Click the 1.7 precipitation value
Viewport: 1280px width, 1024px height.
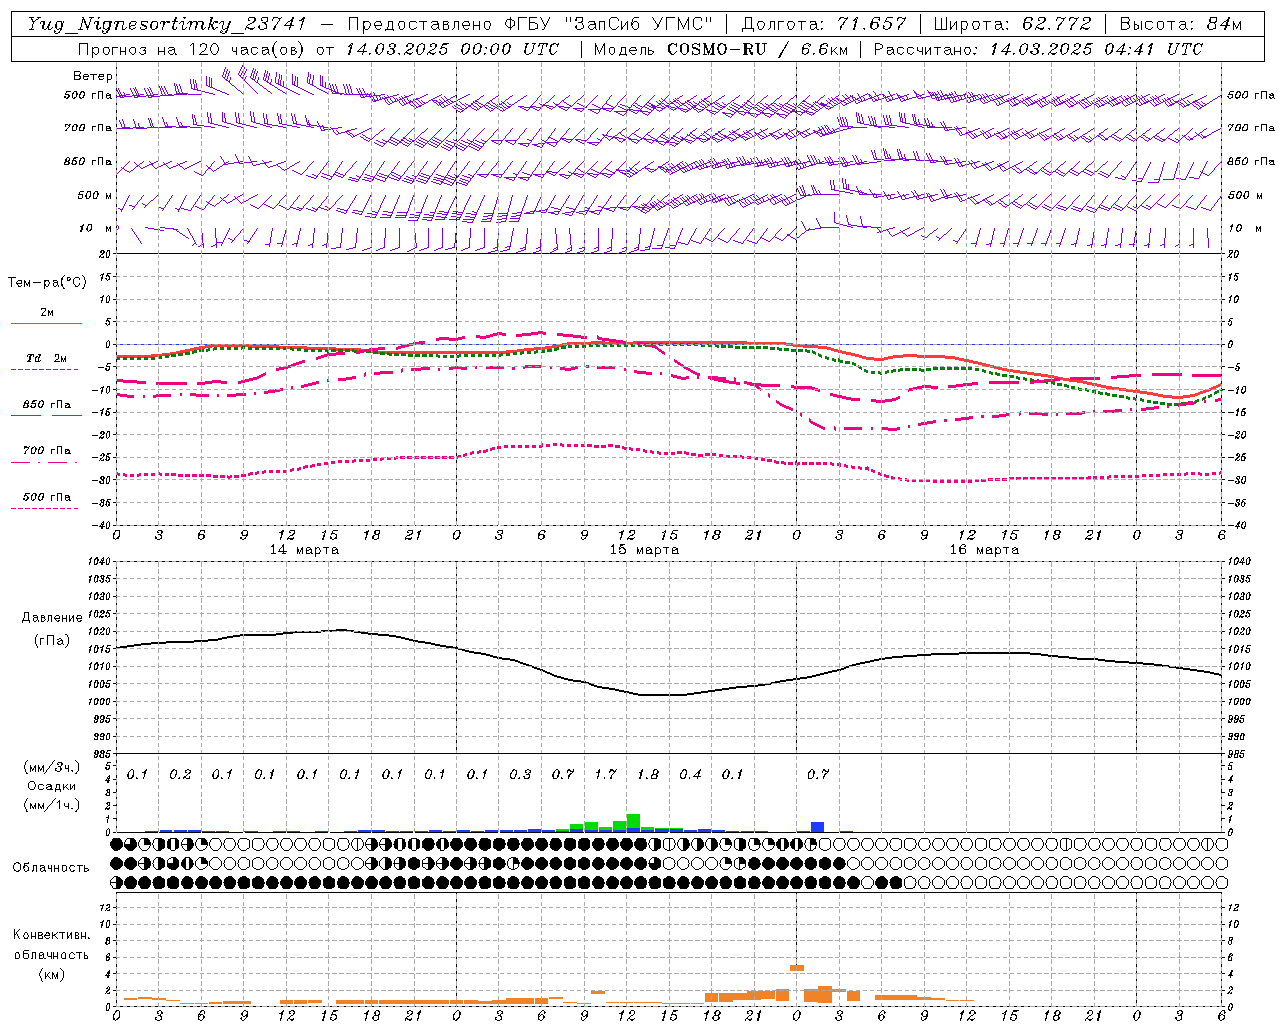point(605,774)
